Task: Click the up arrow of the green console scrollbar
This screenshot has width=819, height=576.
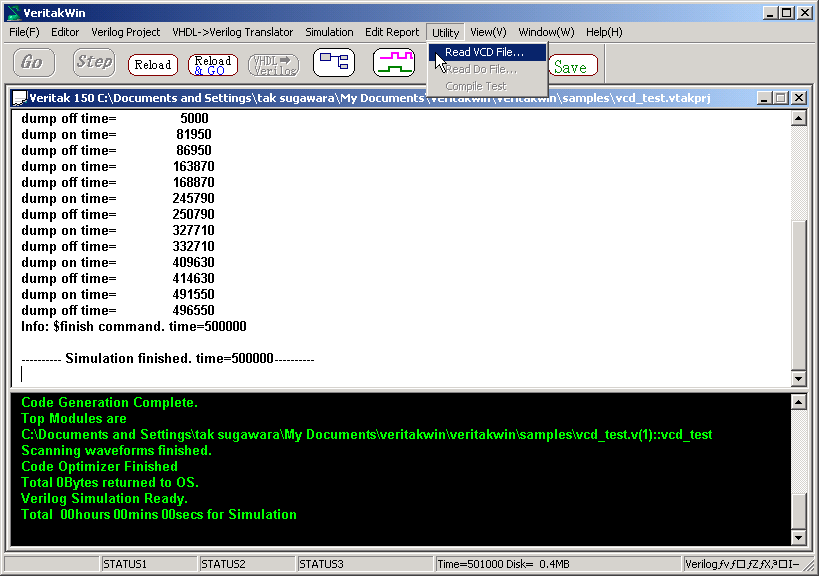Action: tap(798, 402)
